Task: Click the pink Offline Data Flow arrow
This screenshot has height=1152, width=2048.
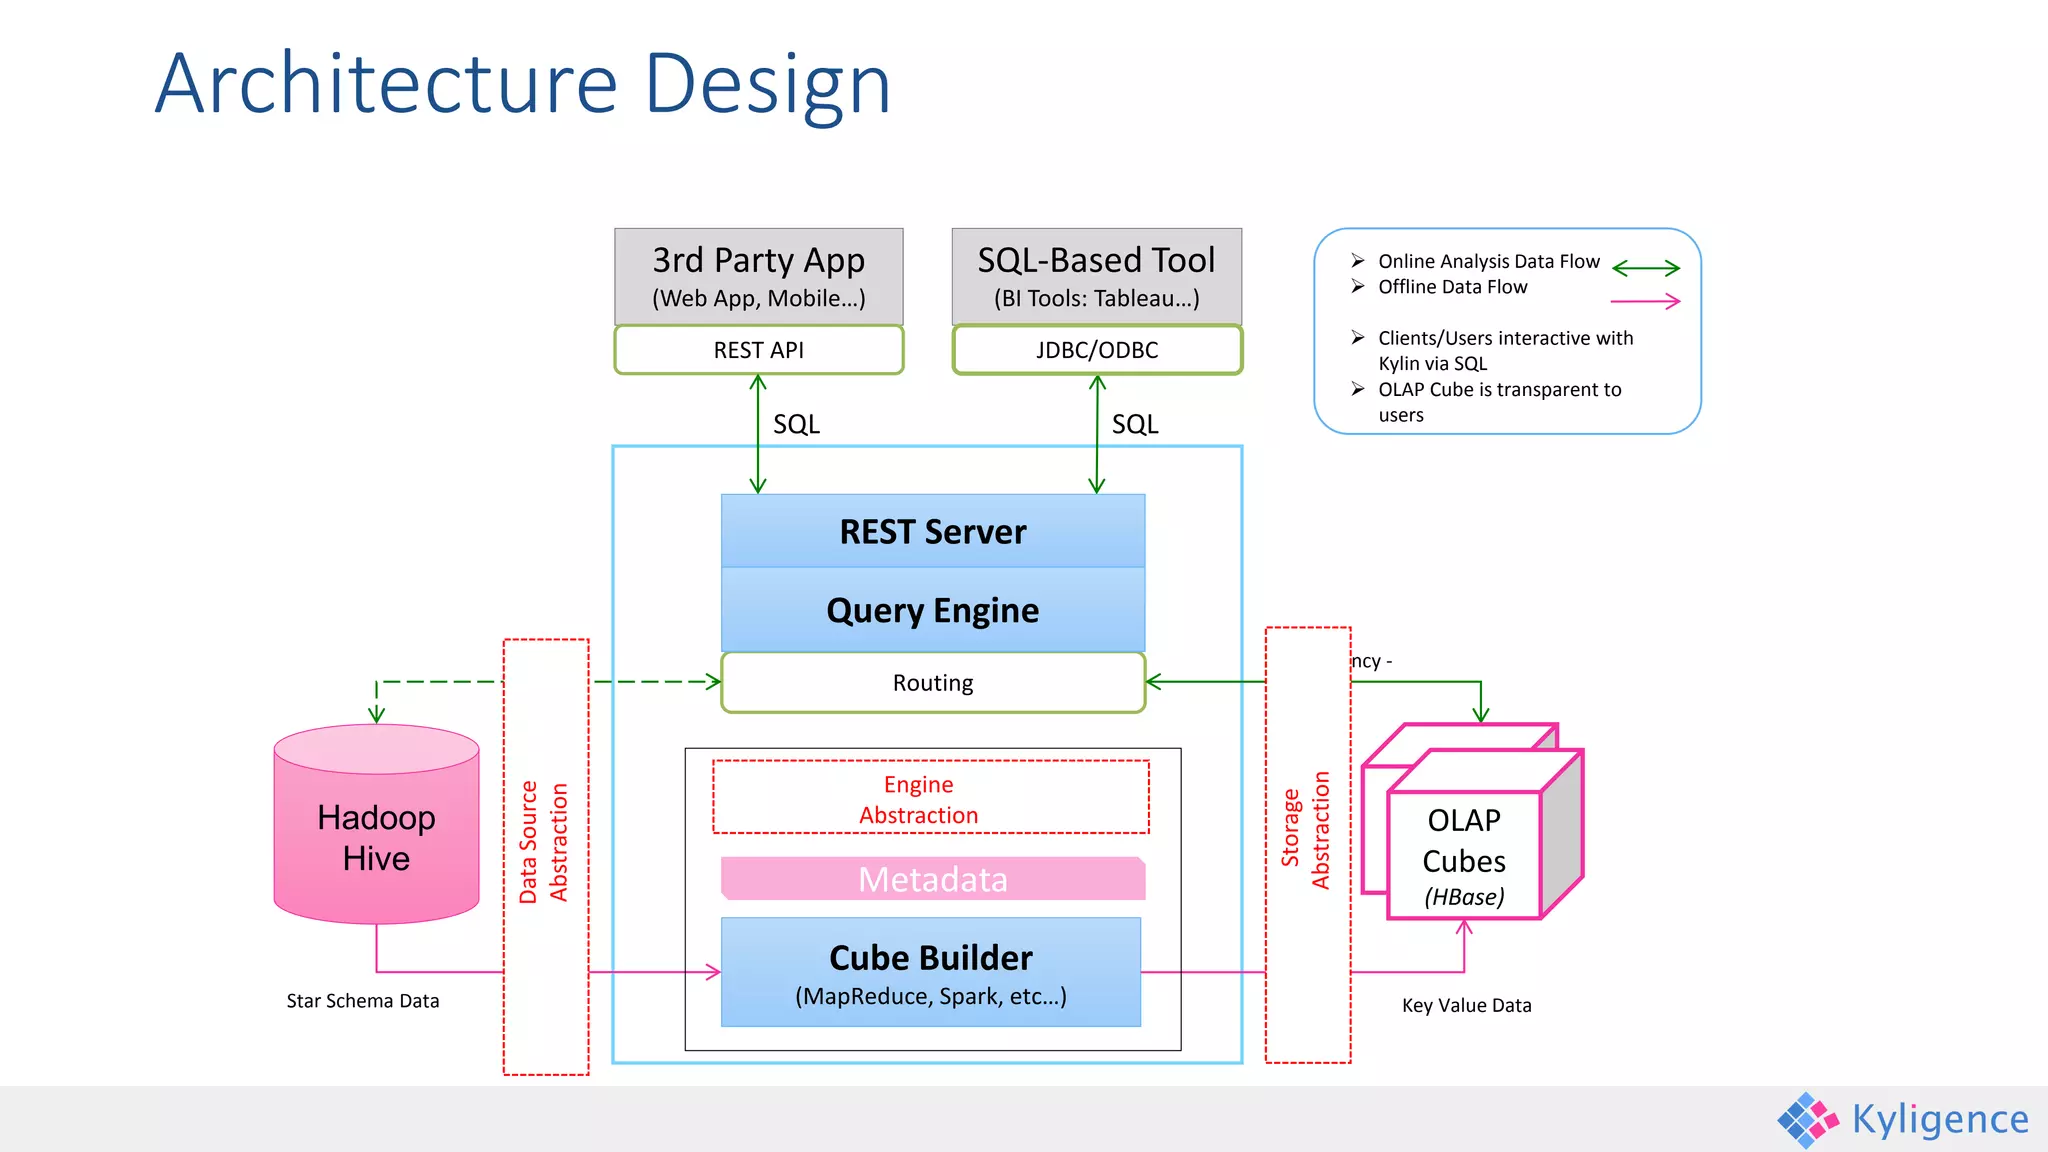Action: [1646, 301]
